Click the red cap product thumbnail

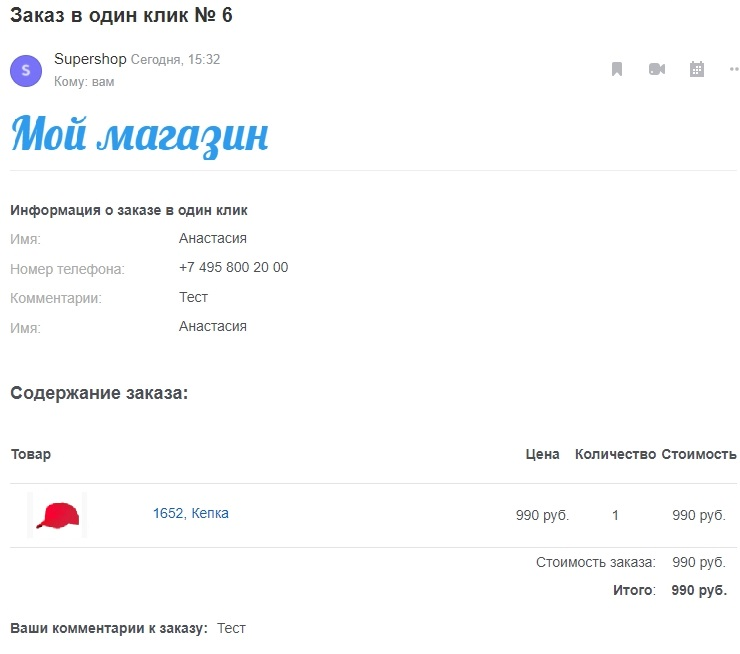tap(58, 515)
